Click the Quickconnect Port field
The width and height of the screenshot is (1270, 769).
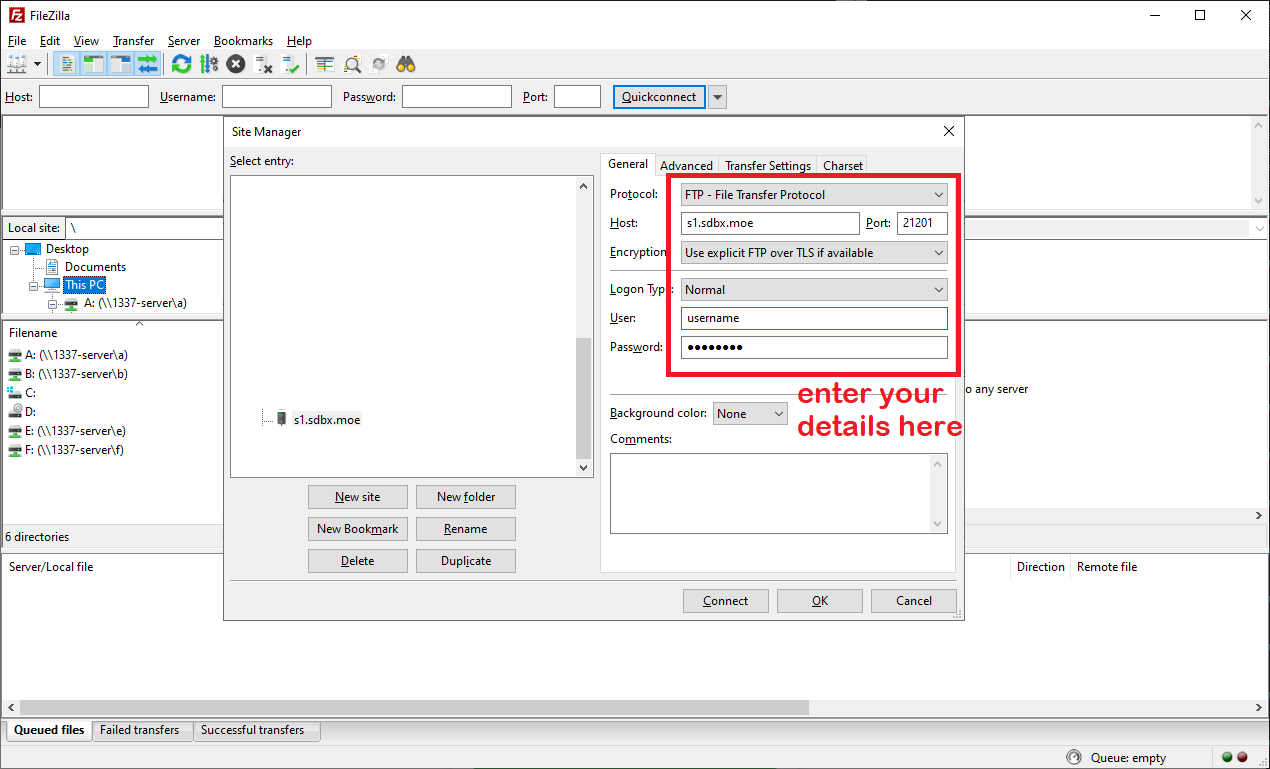tap(577, 97)
